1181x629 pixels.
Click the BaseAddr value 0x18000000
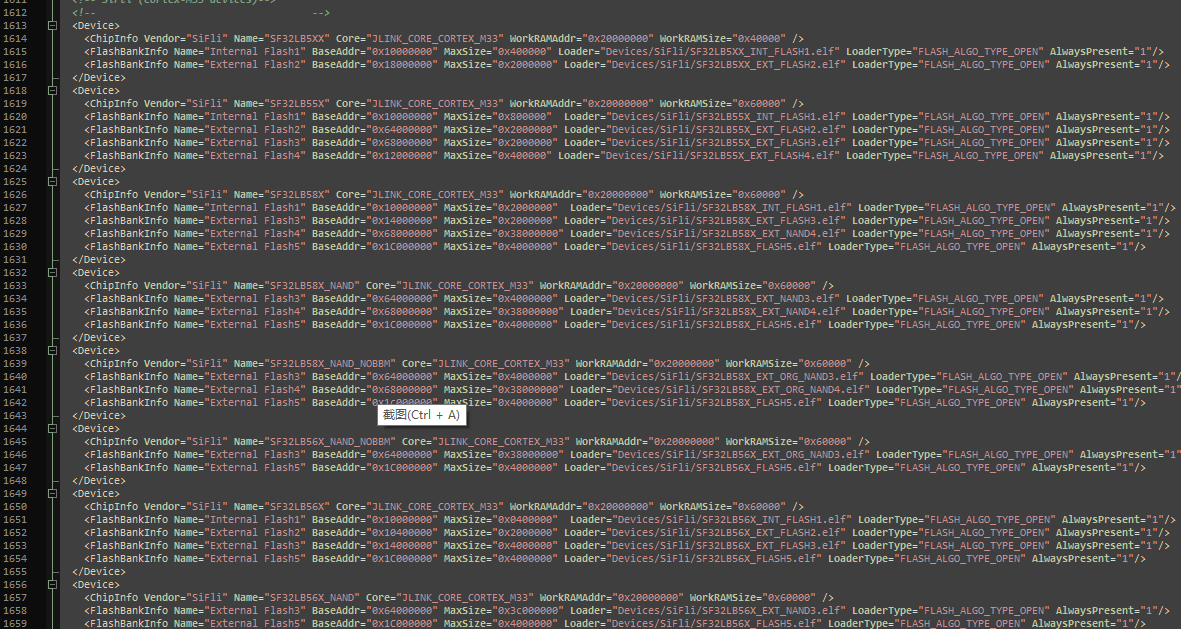pyautogui.click(x=403, y=64)
